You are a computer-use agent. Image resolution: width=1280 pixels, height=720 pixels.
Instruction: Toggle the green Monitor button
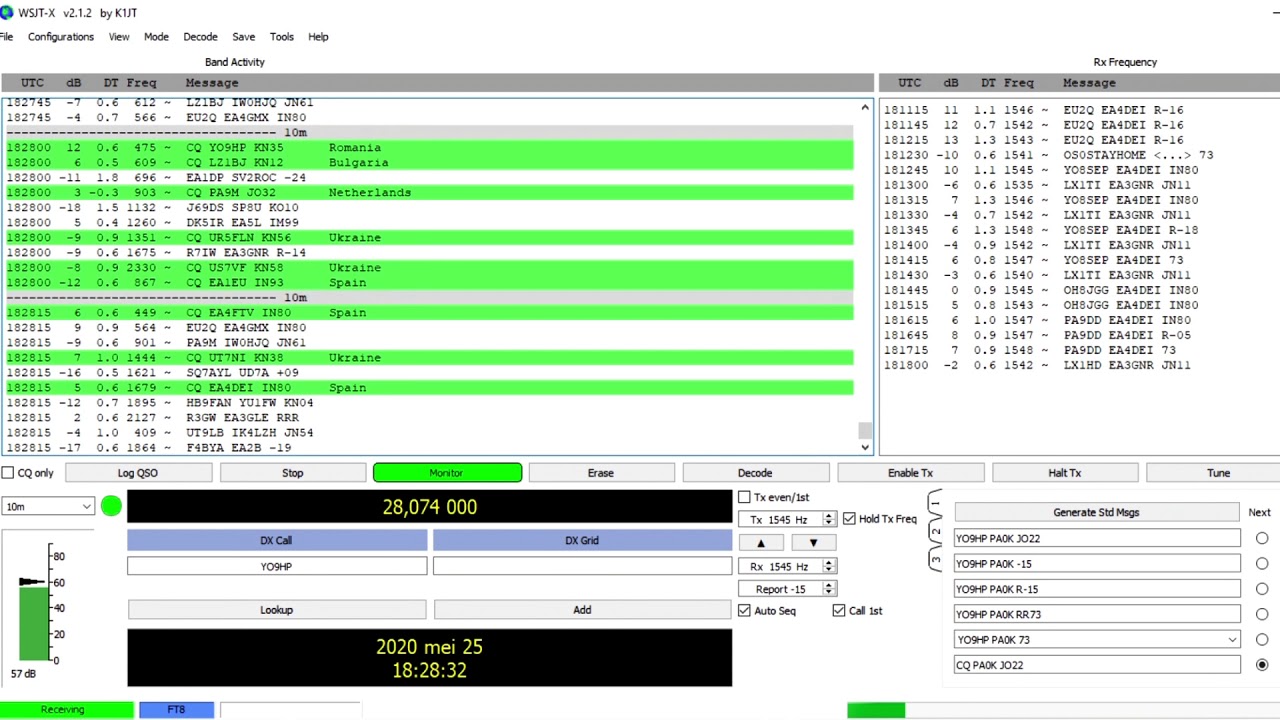[447, 473]
